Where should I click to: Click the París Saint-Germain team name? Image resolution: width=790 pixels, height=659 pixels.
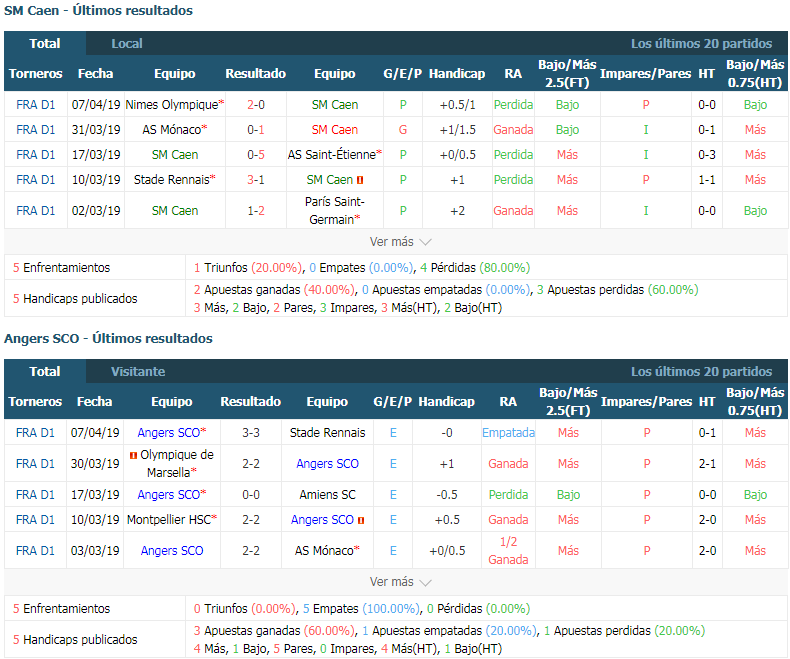335,211
